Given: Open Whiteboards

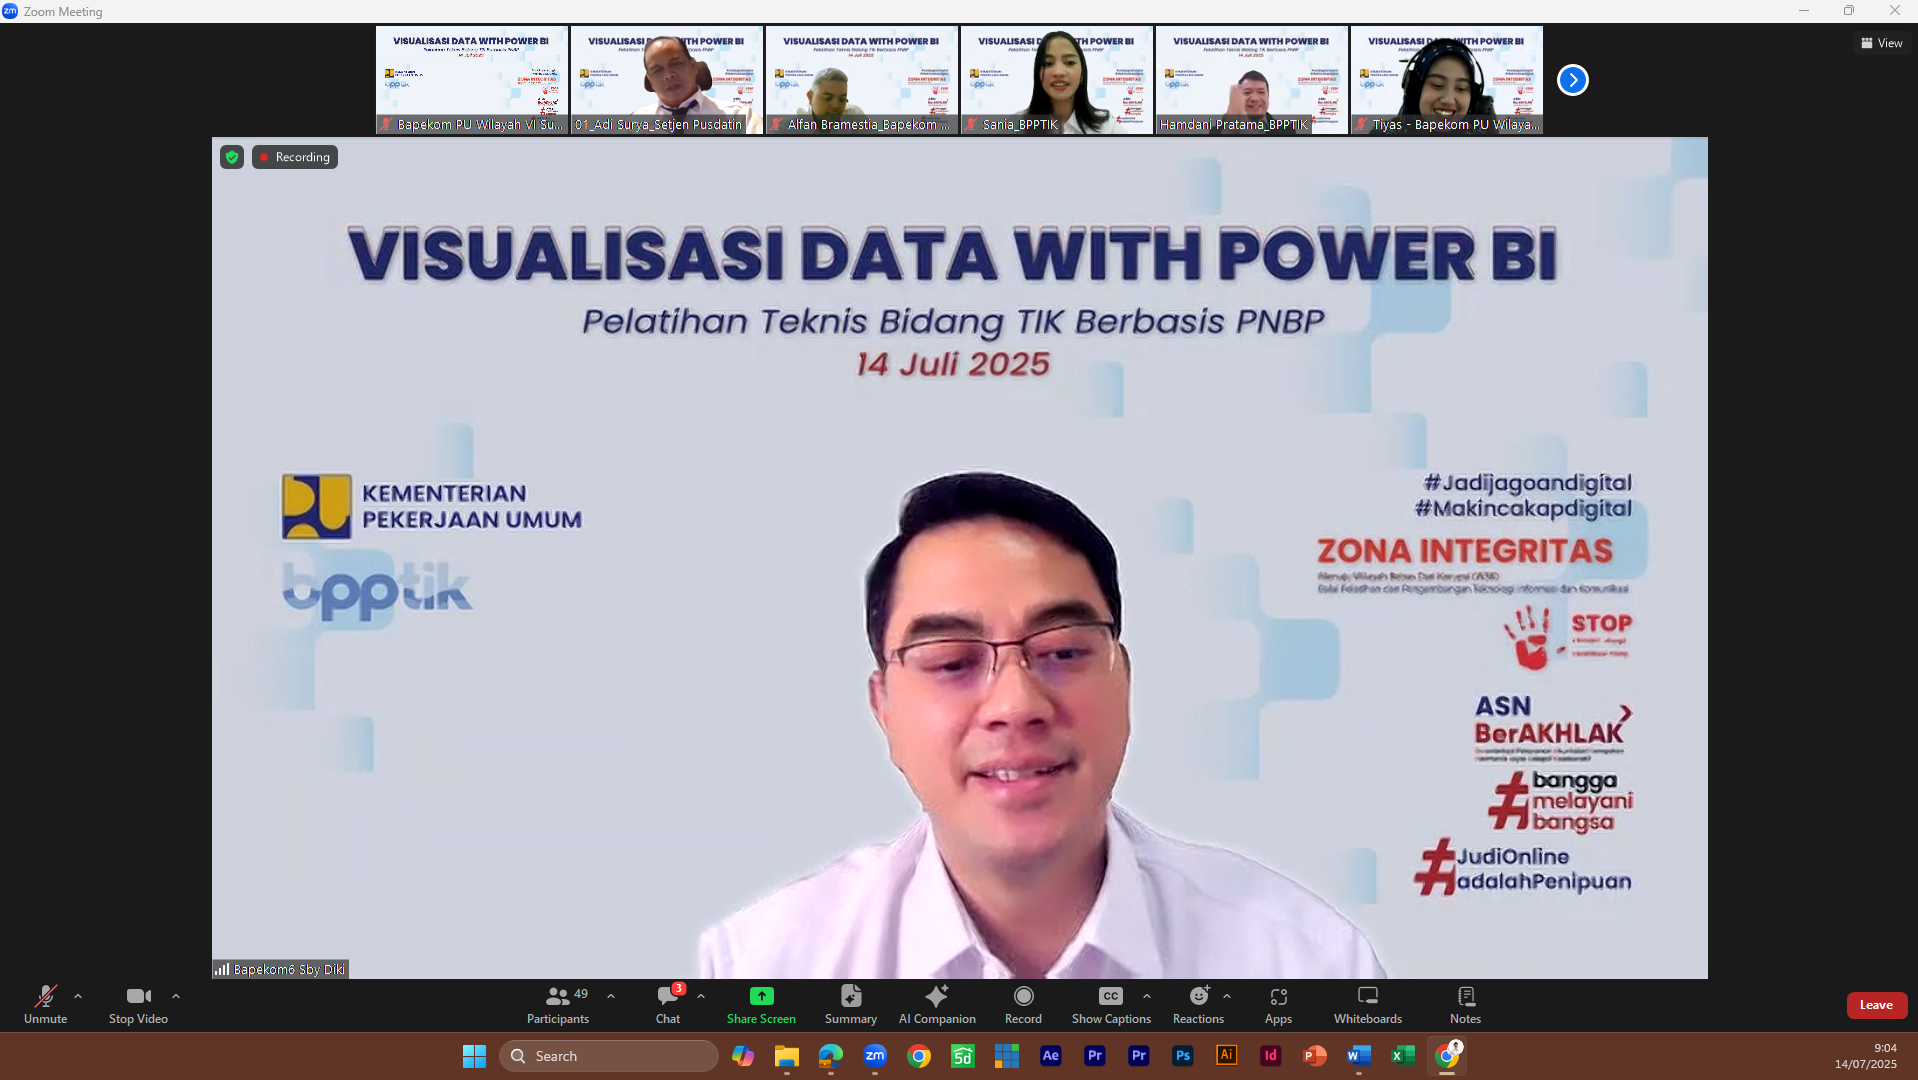Looking at the screenshot, I should click(x=1367, y=1004).
